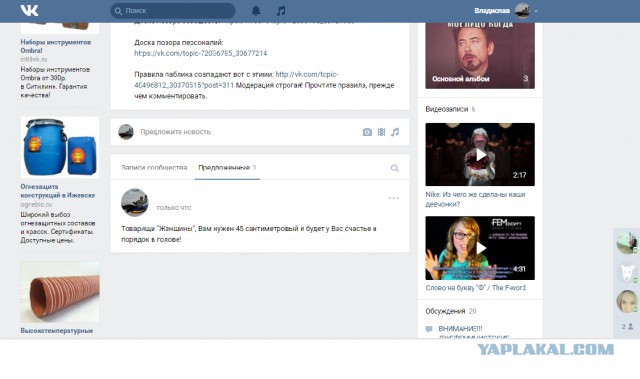640x379 pixels.
Task: Open Обсуждения section header
Action: pyautogui.click(x=445, y=311)
